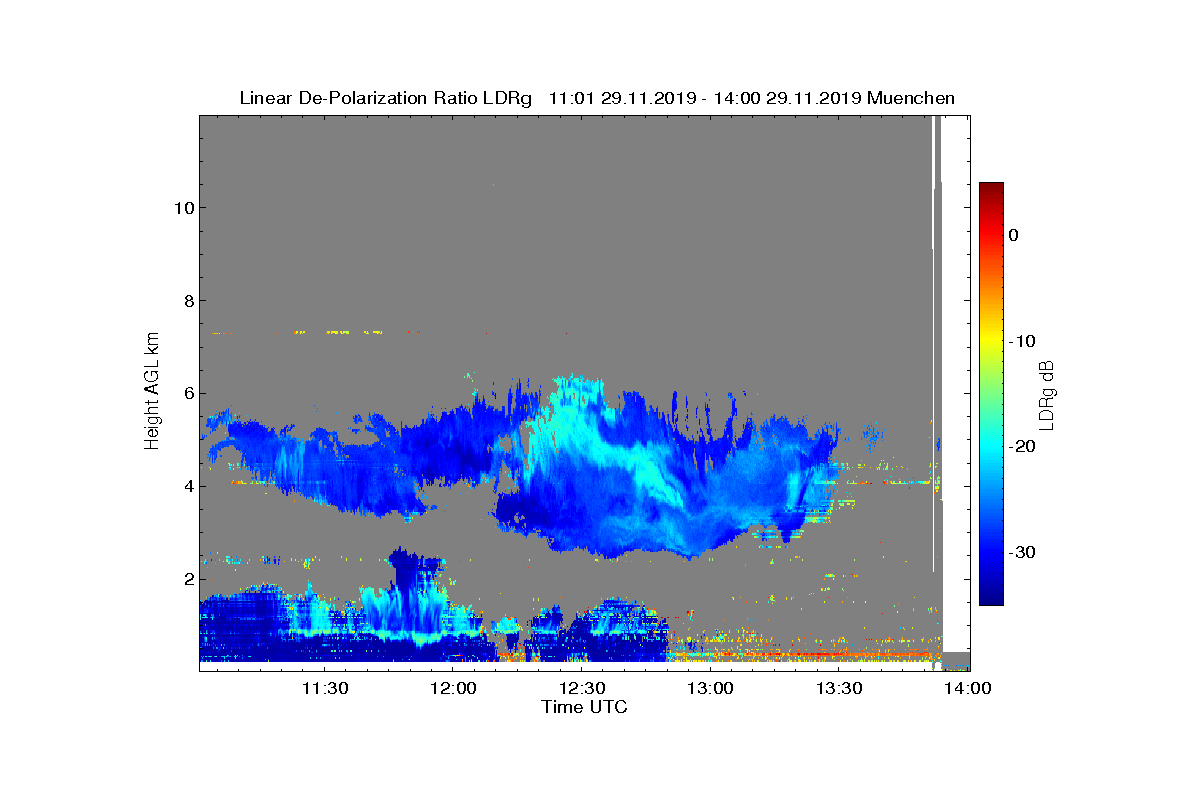Click the colorbar tick label '0'

[x=1013, y=235]
